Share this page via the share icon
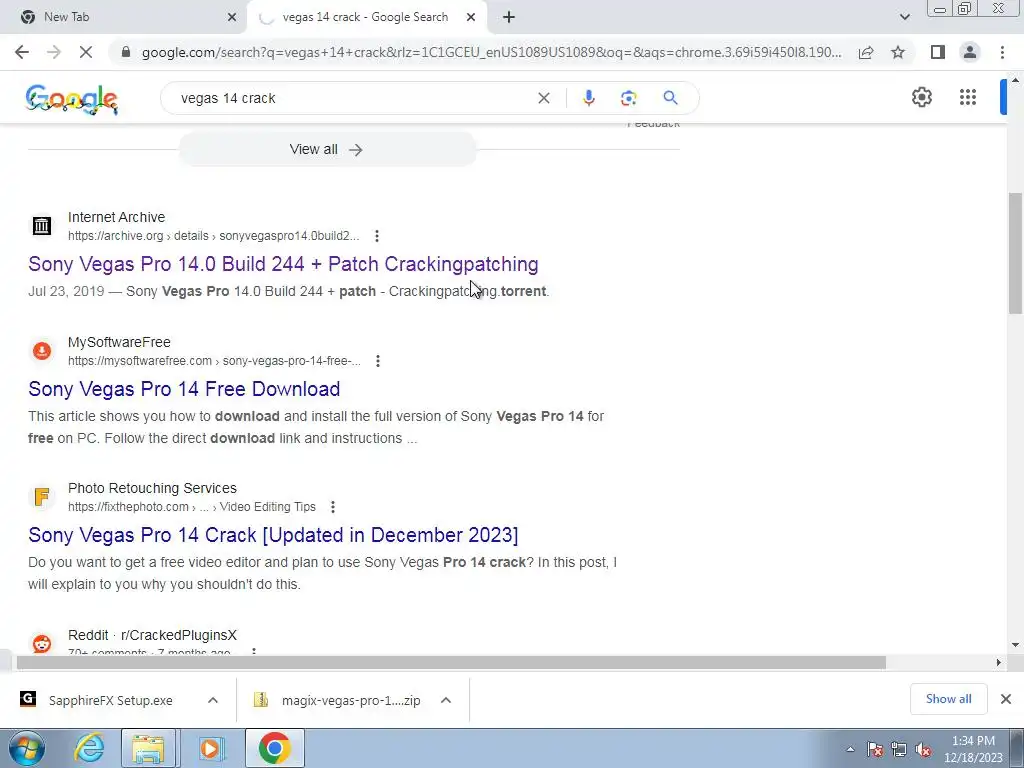Image resolution: width=1024 pixels, height=768 pixels. (x=866, y=52)
